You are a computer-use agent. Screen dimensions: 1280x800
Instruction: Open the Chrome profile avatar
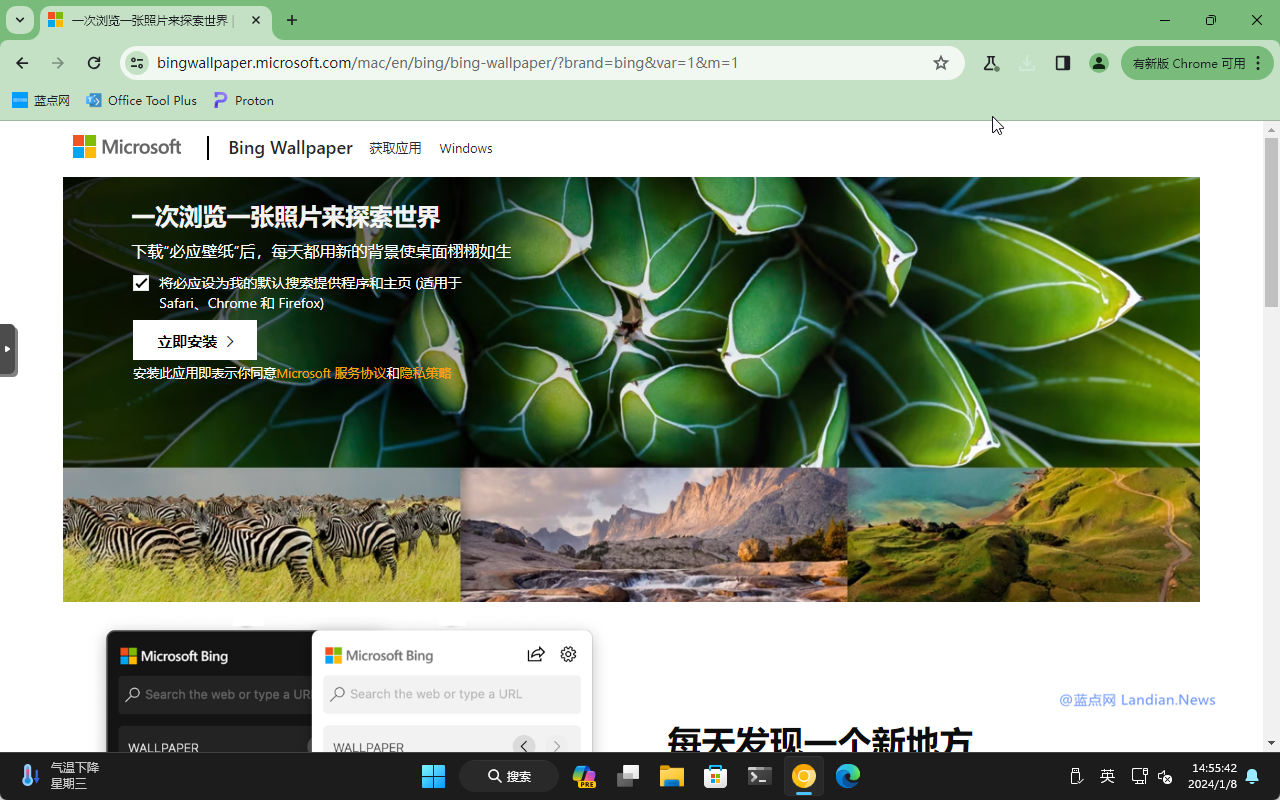(x=1099, y=63)
